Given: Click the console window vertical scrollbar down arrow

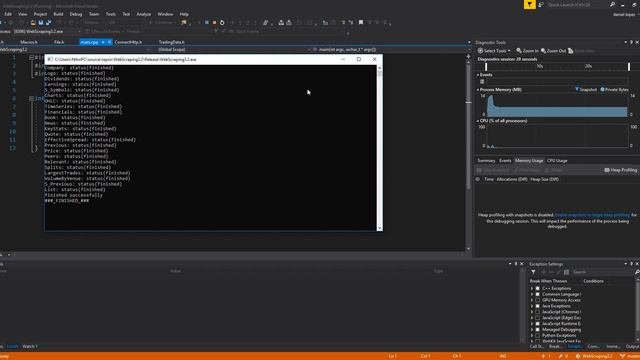Looking at the screenshot, I should tap(380, 228).
